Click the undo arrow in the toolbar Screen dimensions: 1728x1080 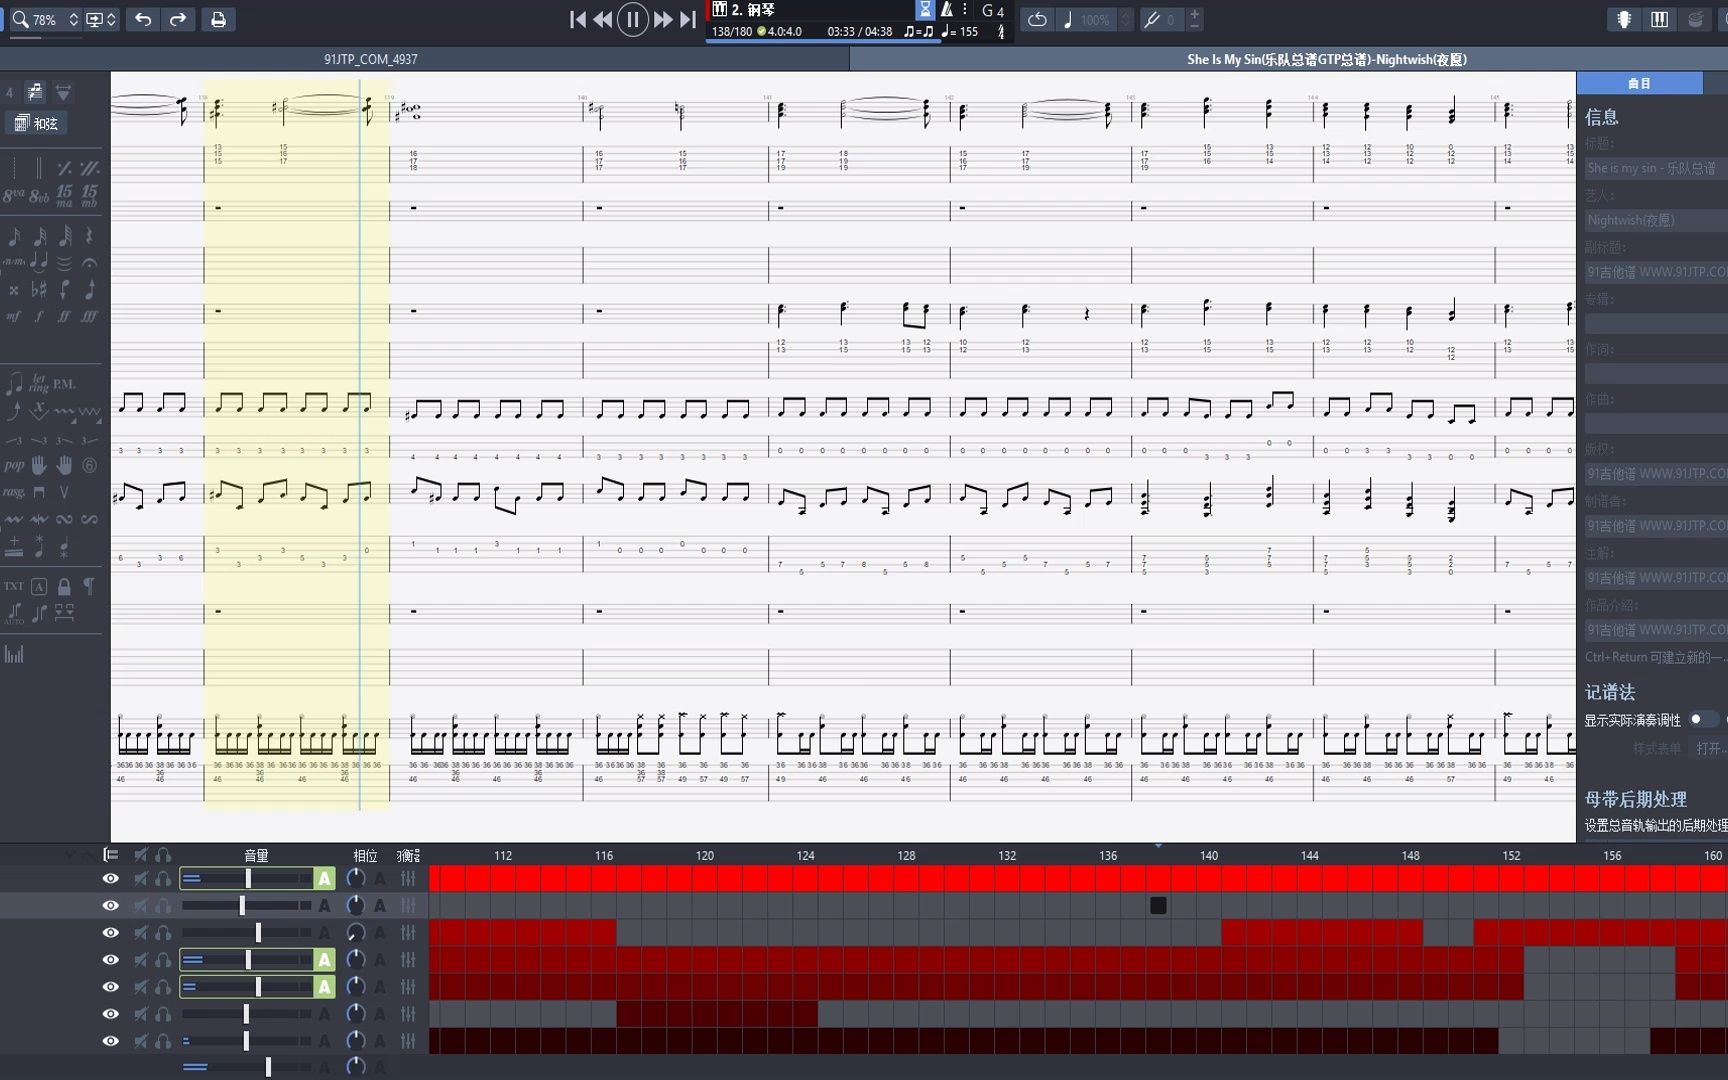click(143, 19)
